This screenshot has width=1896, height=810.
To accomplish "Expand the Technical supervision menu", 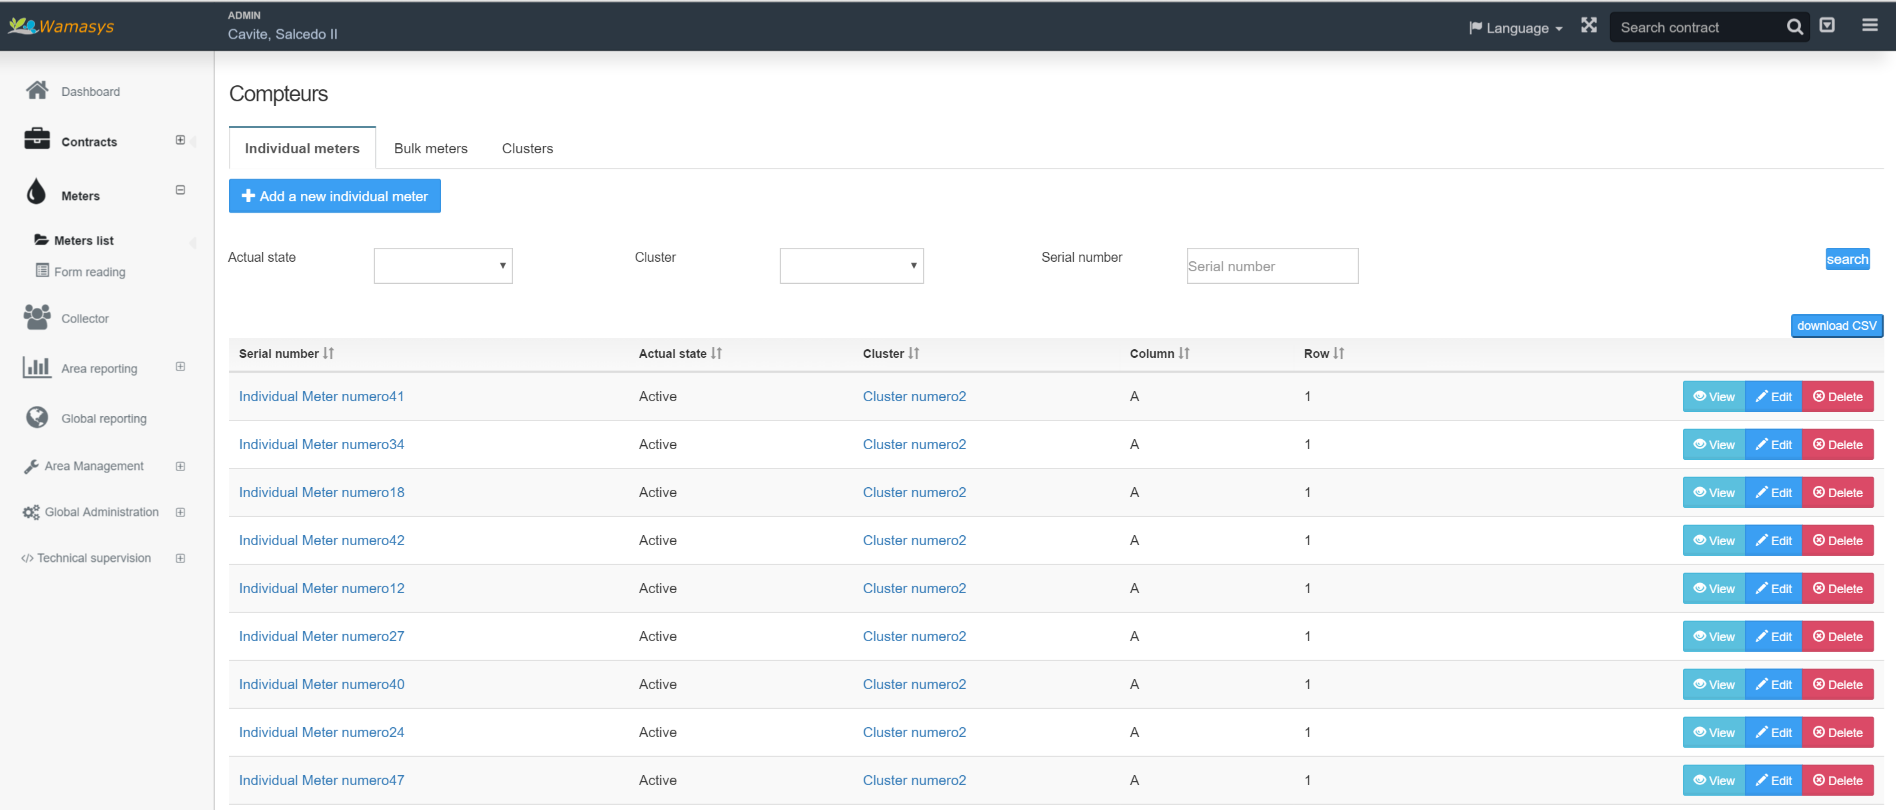I will 180,558.
